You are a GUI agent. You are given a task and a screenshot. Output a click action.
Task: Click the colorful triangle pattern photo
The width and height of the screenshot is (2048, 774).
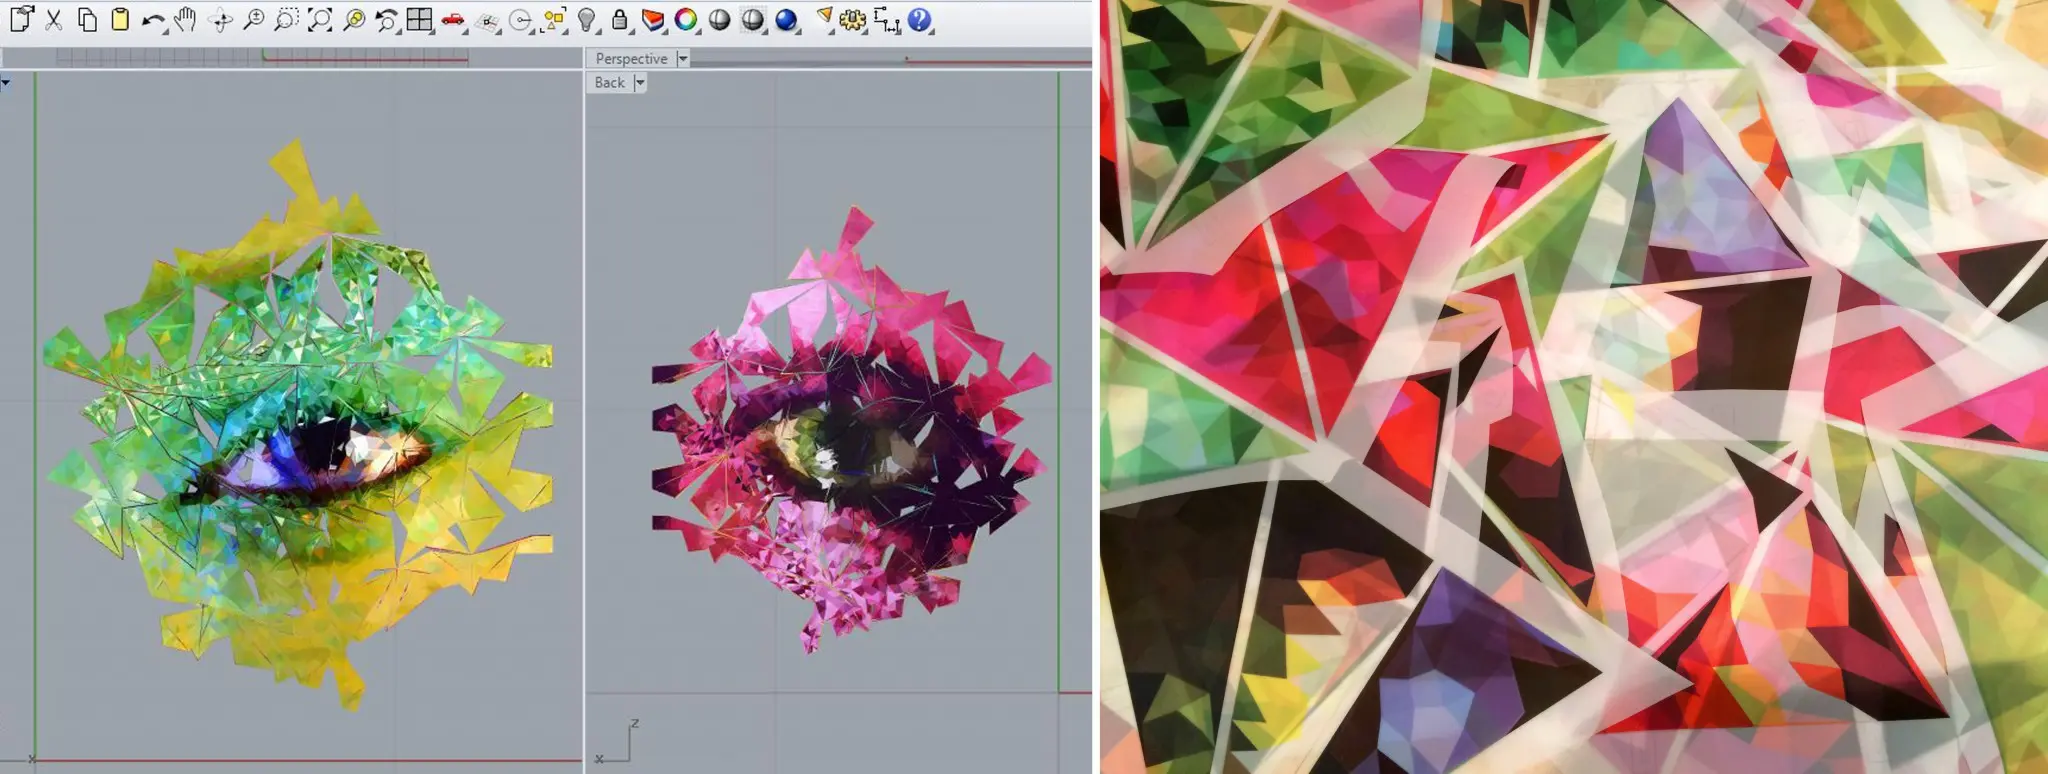click(1574, 387)
